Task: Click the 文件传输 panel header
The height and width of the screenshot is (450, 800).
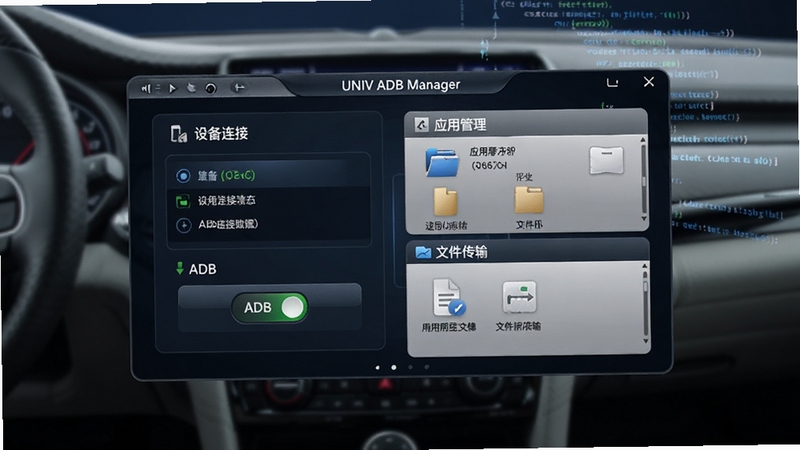Action: [528, 252]
